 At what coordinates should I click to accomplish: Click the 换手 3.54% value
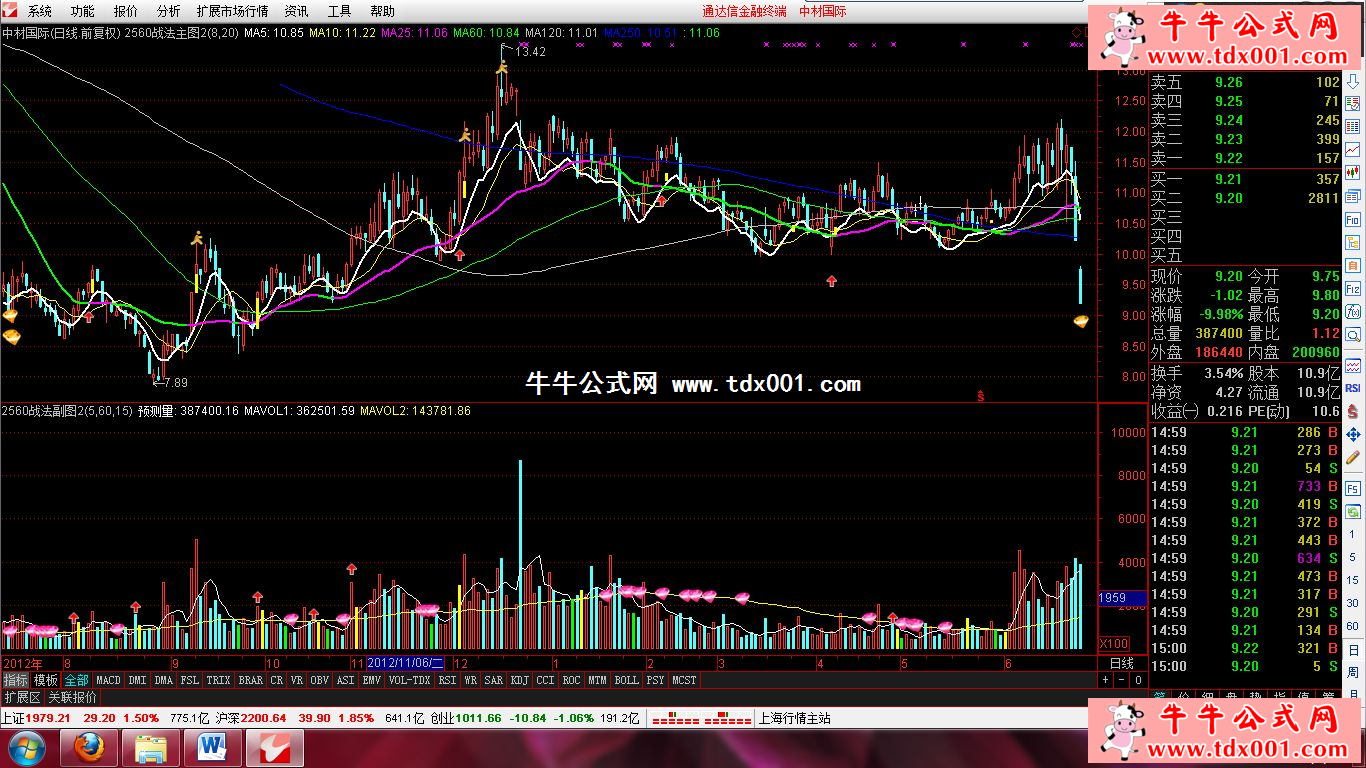click(1223, 373)
